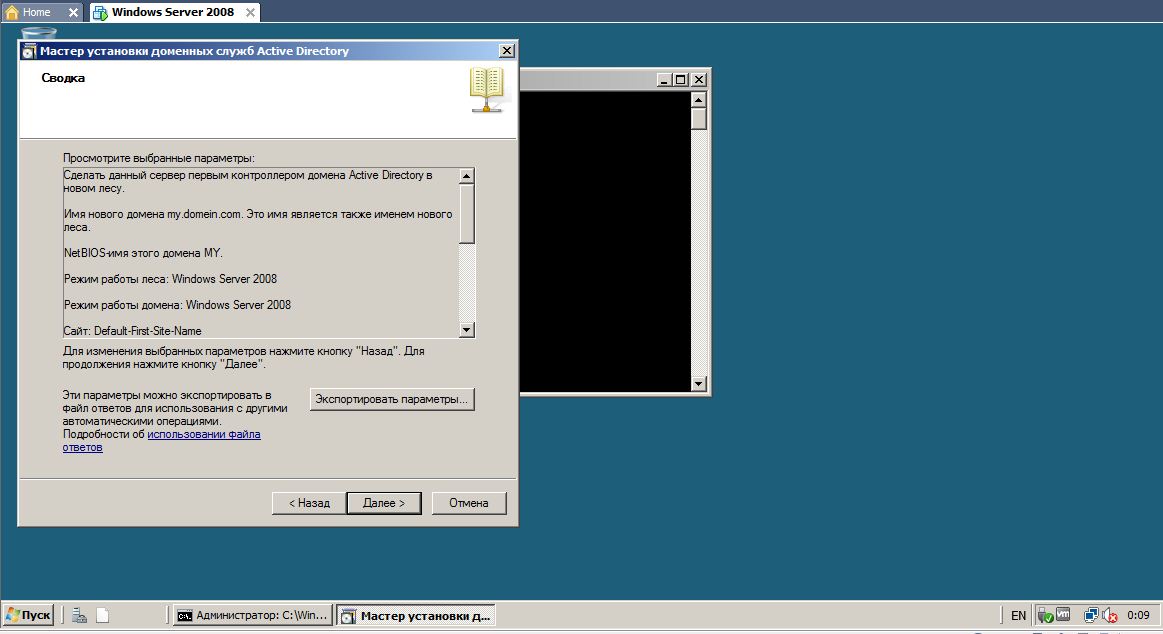Maximize the console window
Viewport: 1163px width, 634px height.
point(681,79)
